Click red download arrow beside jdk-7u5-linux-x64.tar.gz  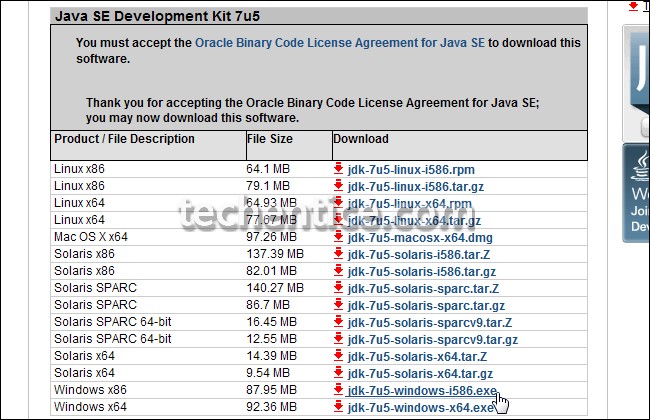[x=338, y=219]
